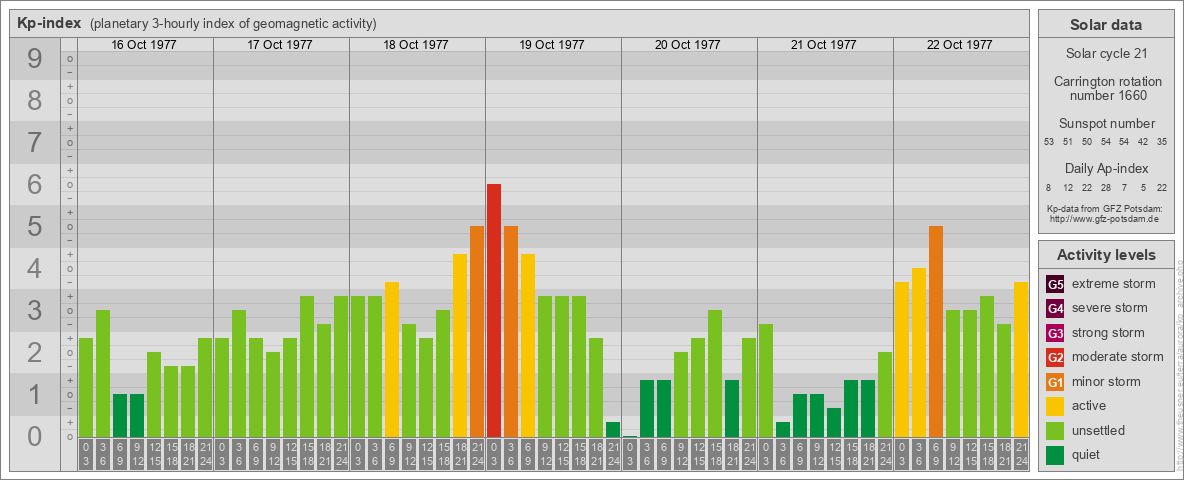Click the '20 Oct 1977' date header
The width and height of the screenshot is (1184, 480).
click(x=688, y=45)
